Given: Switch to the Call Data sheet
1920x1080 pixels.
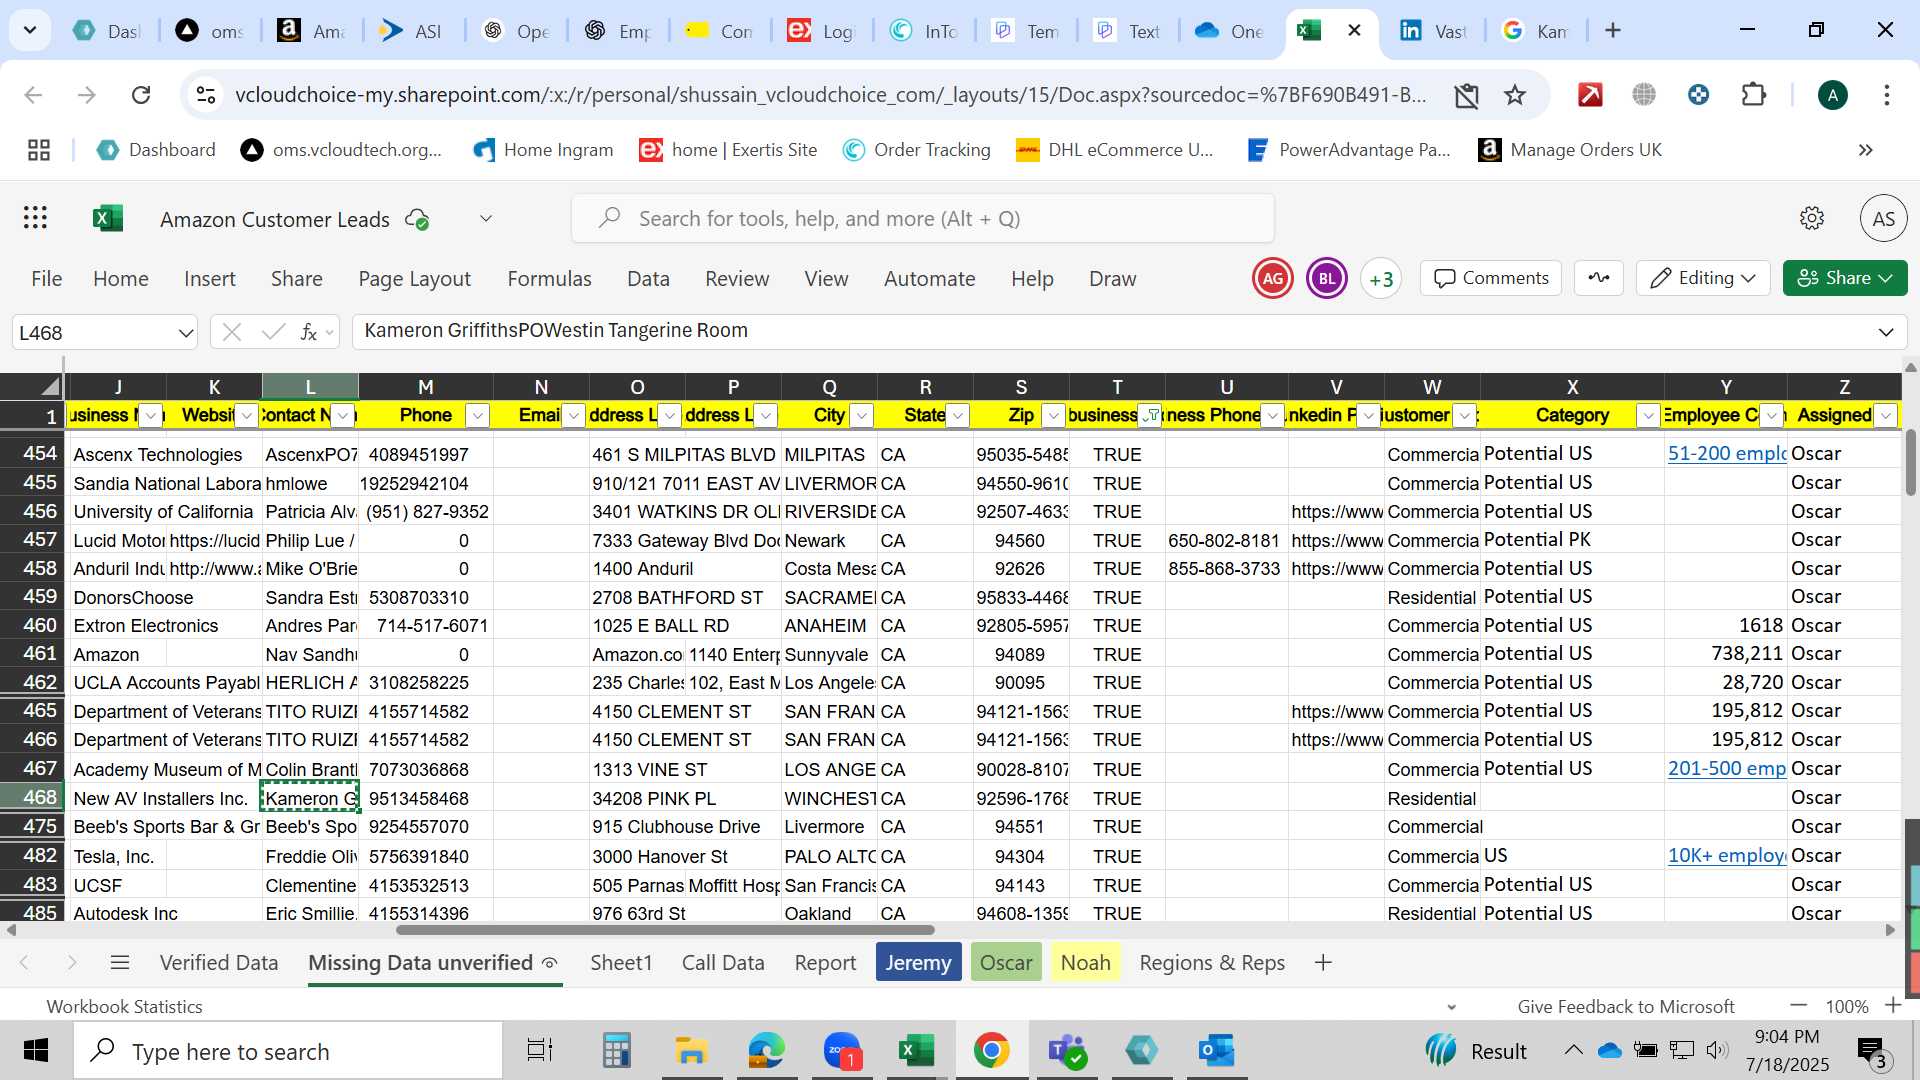Looking at the screenshot, I should [723, 963].
